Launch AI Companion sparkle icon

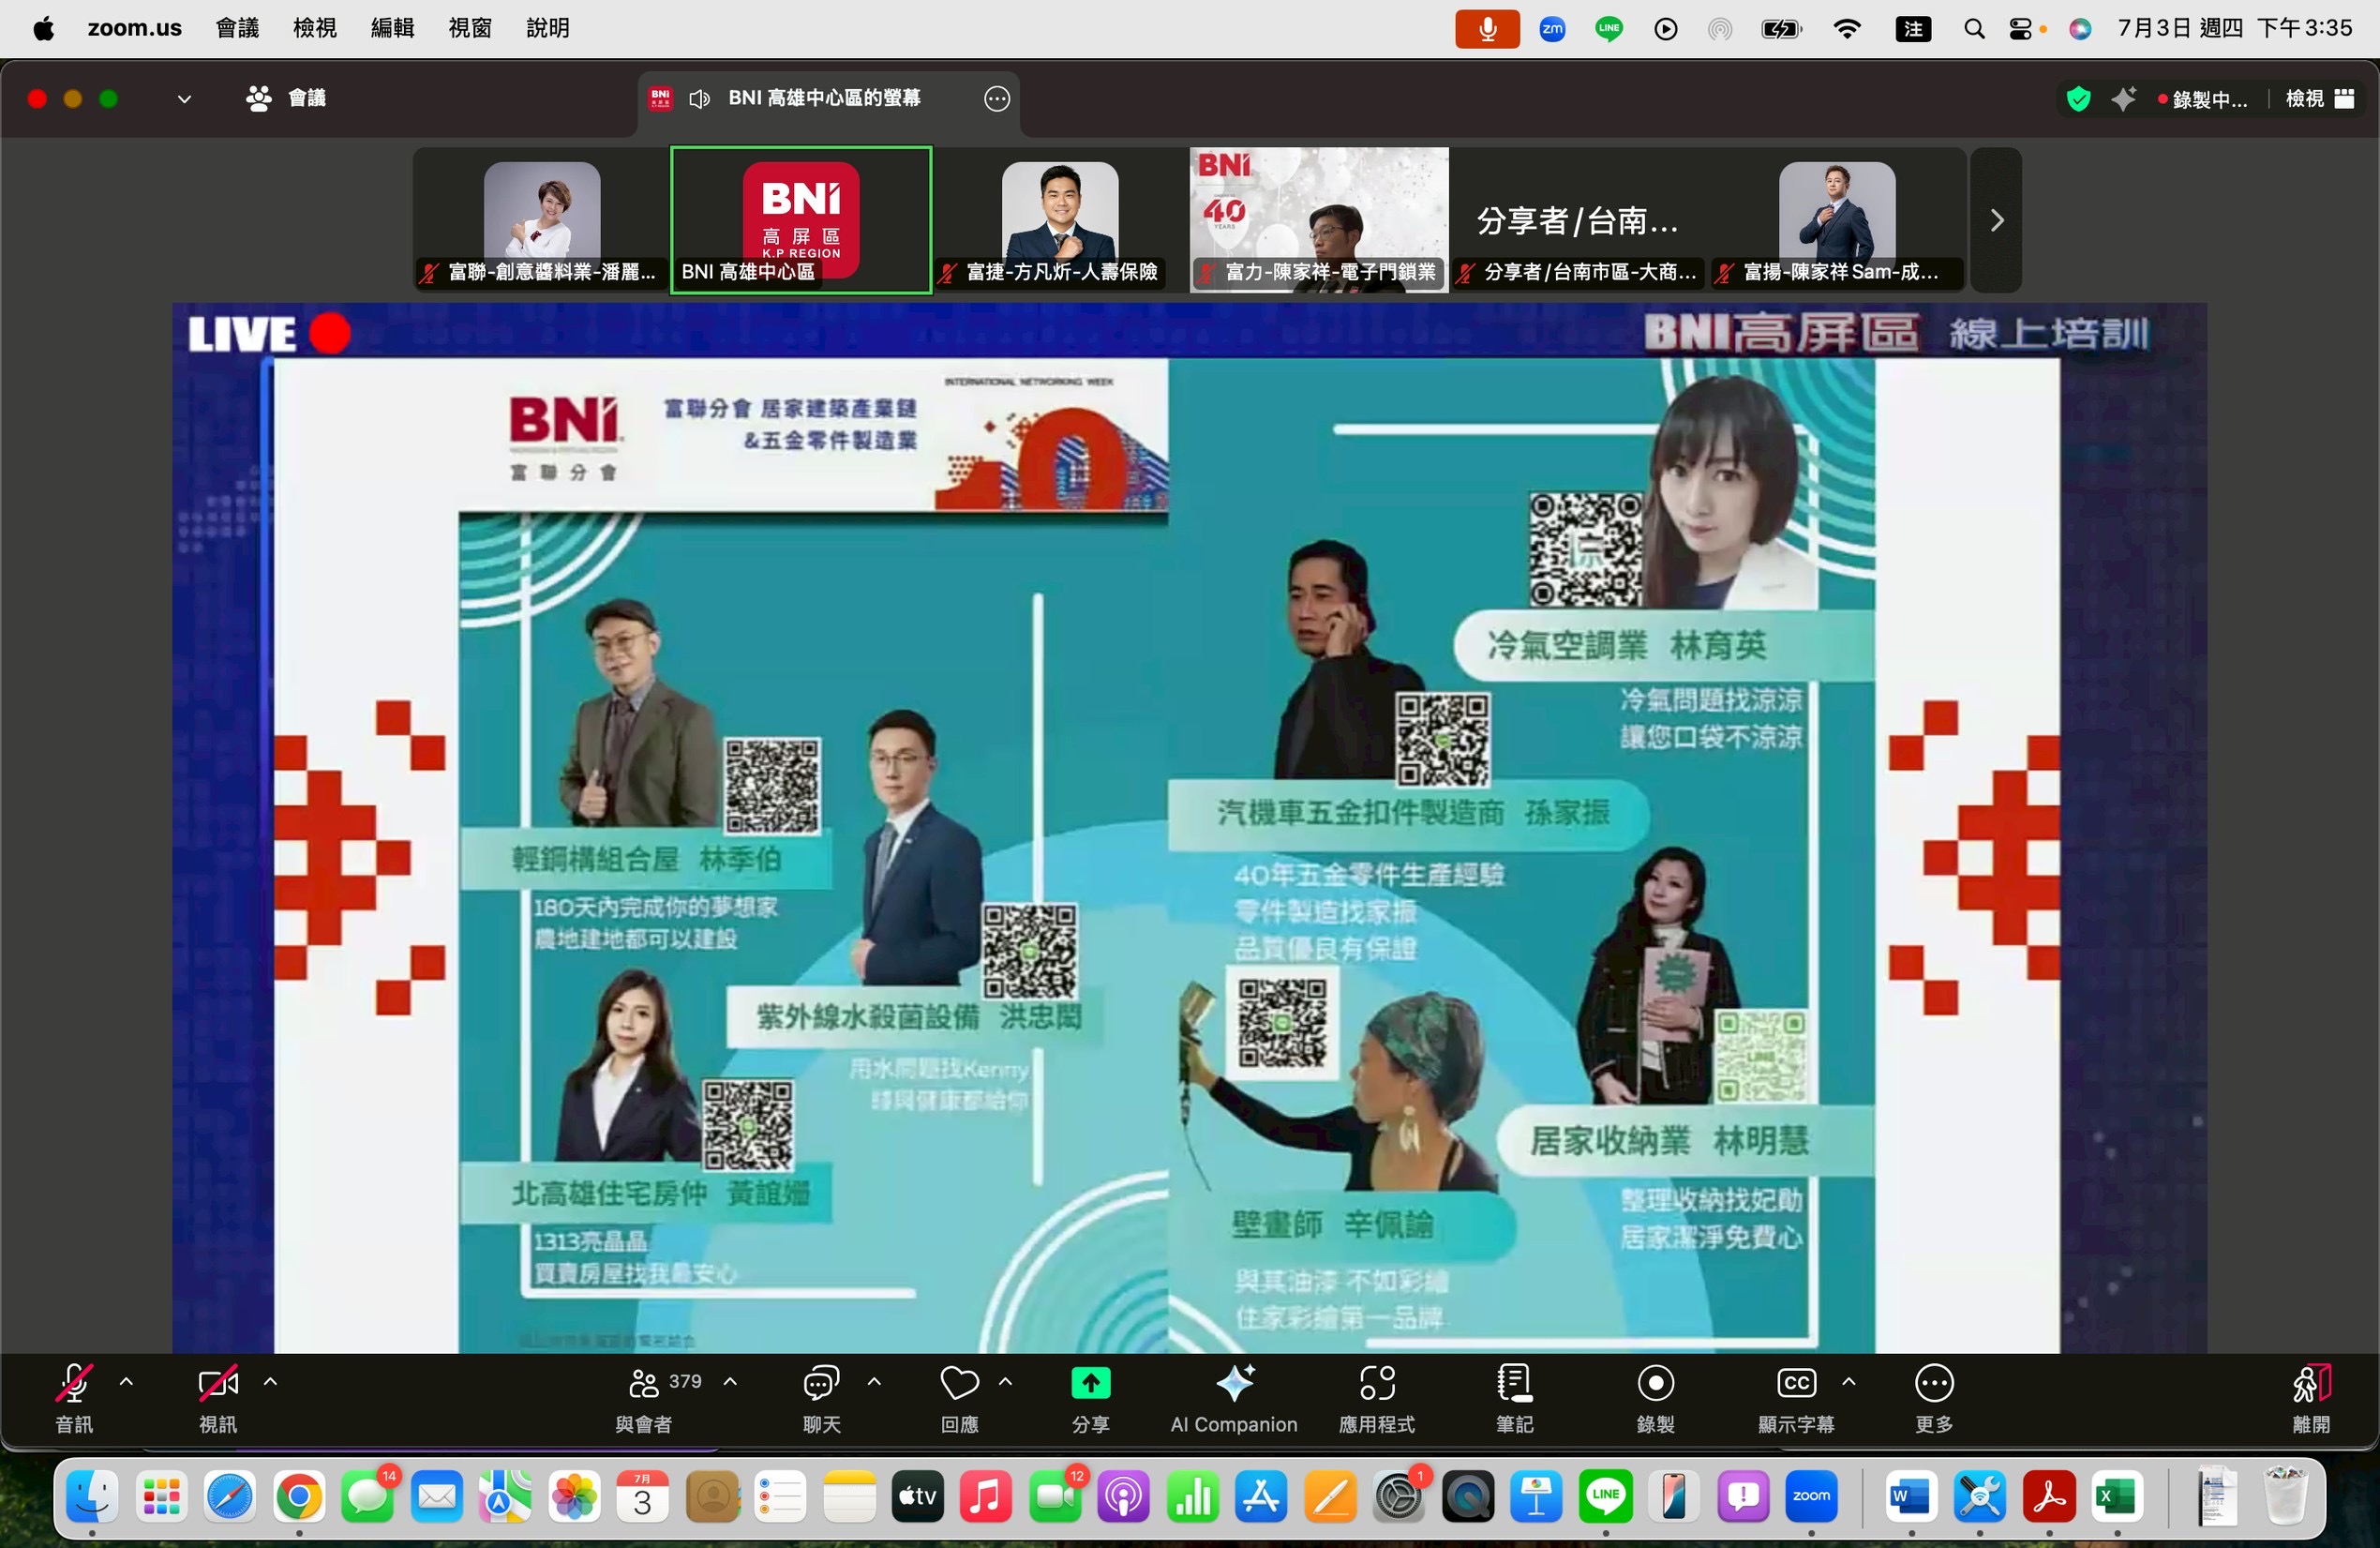click(1234, 1384)
